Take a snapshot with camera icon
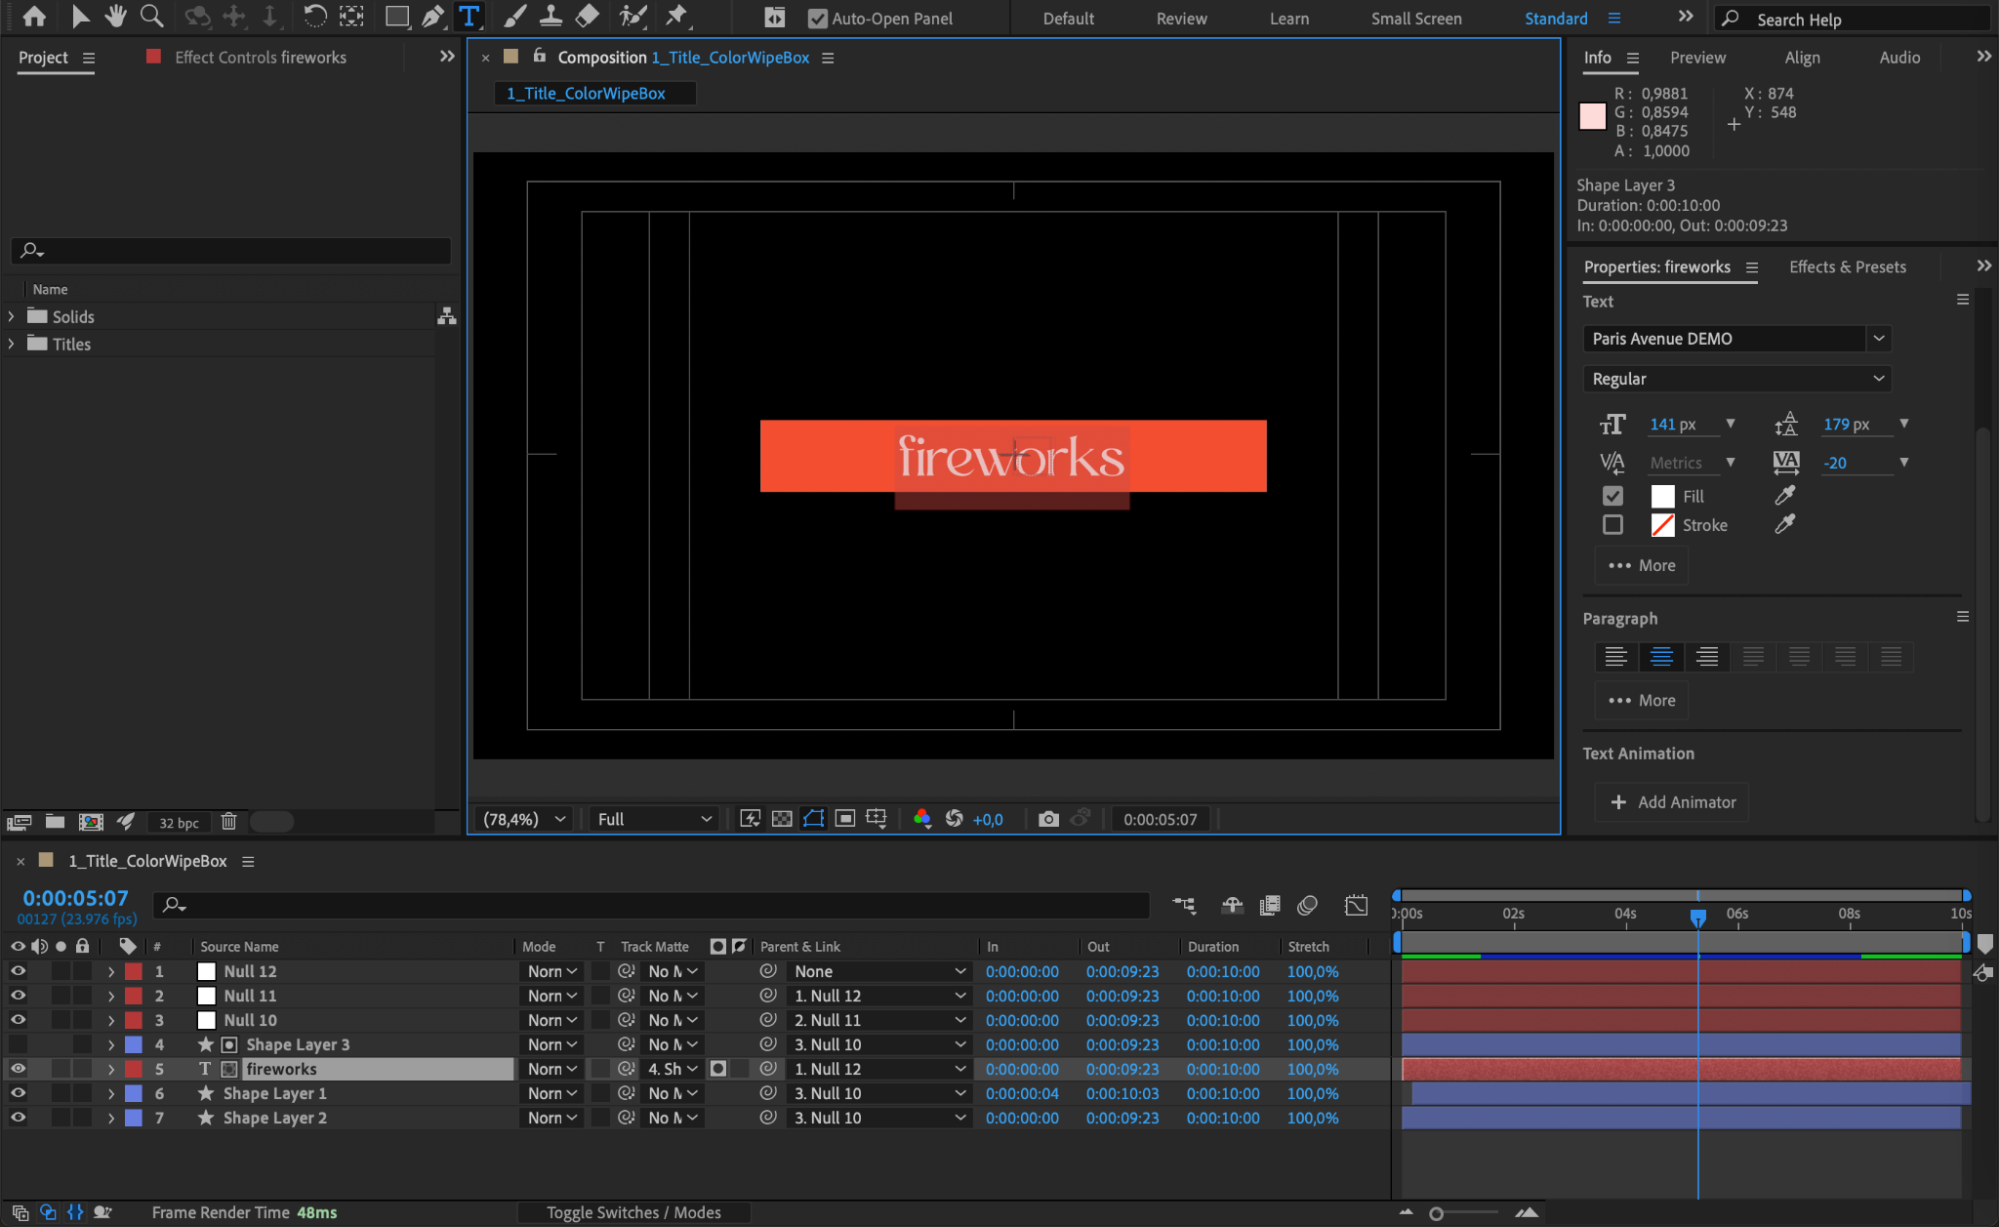 1047,819
